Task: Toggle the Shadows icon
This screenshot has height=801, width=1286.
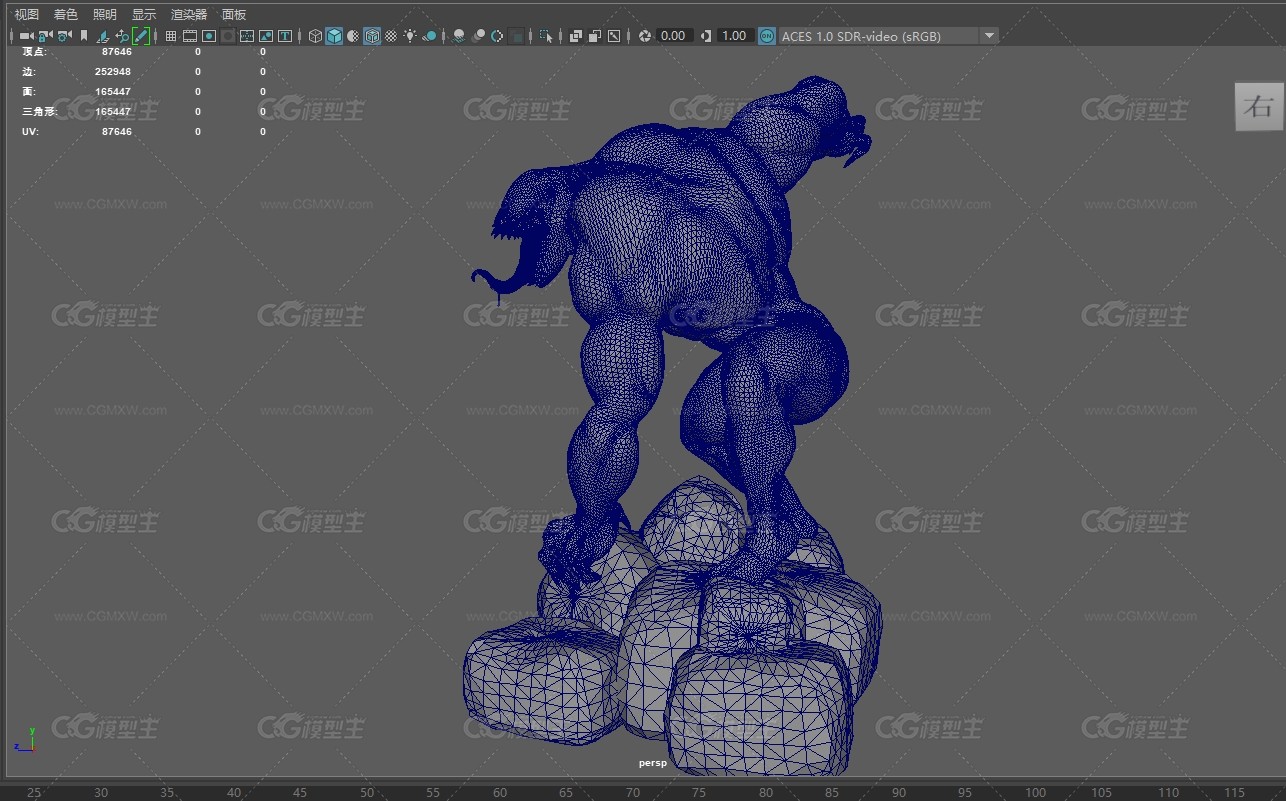Action: [x=430, y=36]
